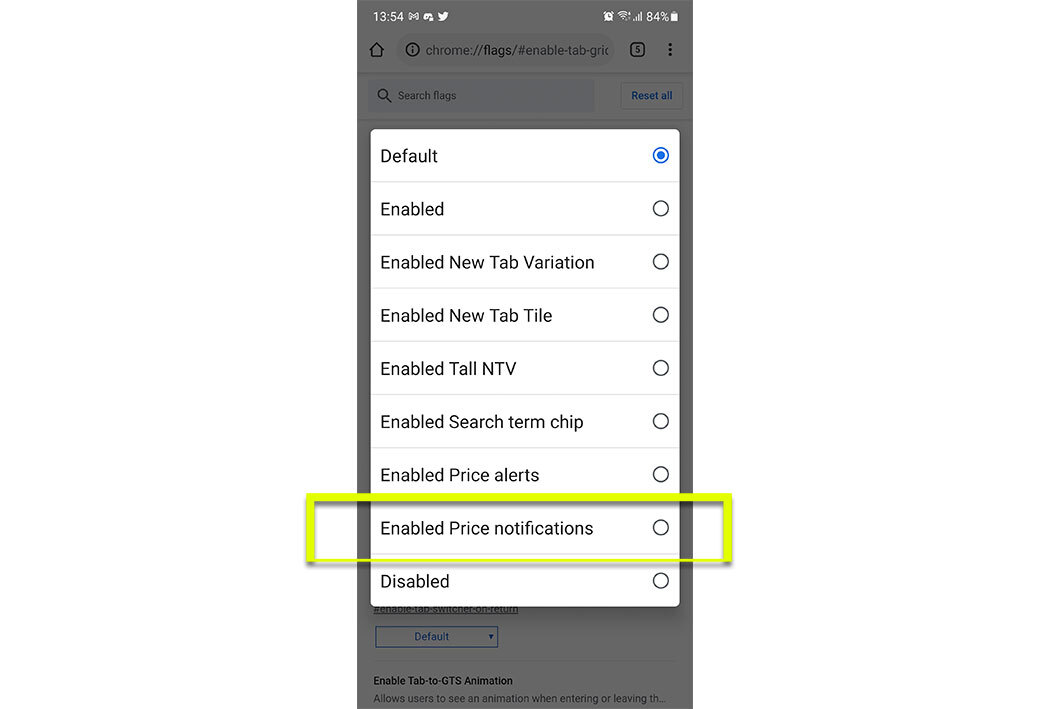Tap the search magnifier icon in flags
This screenshot has width=1050, height=709.
384,95
